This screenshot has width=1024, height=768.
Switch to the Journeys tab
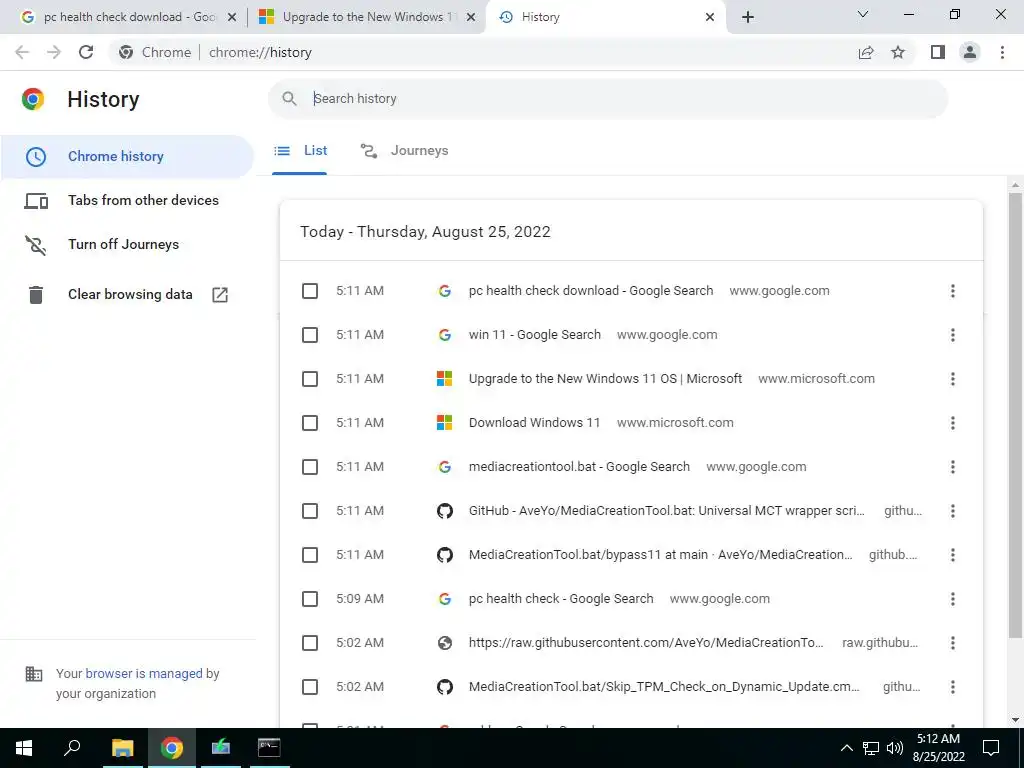click(x=404, y=151)
